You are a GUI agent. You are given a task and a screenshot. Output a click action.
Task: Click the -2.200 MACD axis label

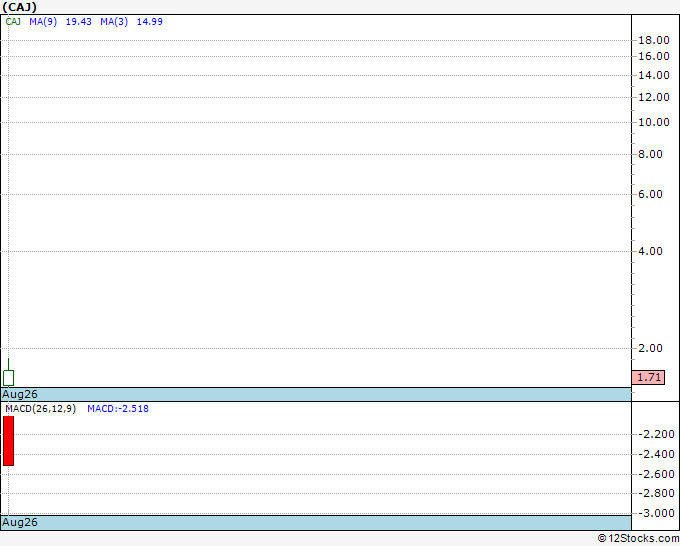point(657,434)
